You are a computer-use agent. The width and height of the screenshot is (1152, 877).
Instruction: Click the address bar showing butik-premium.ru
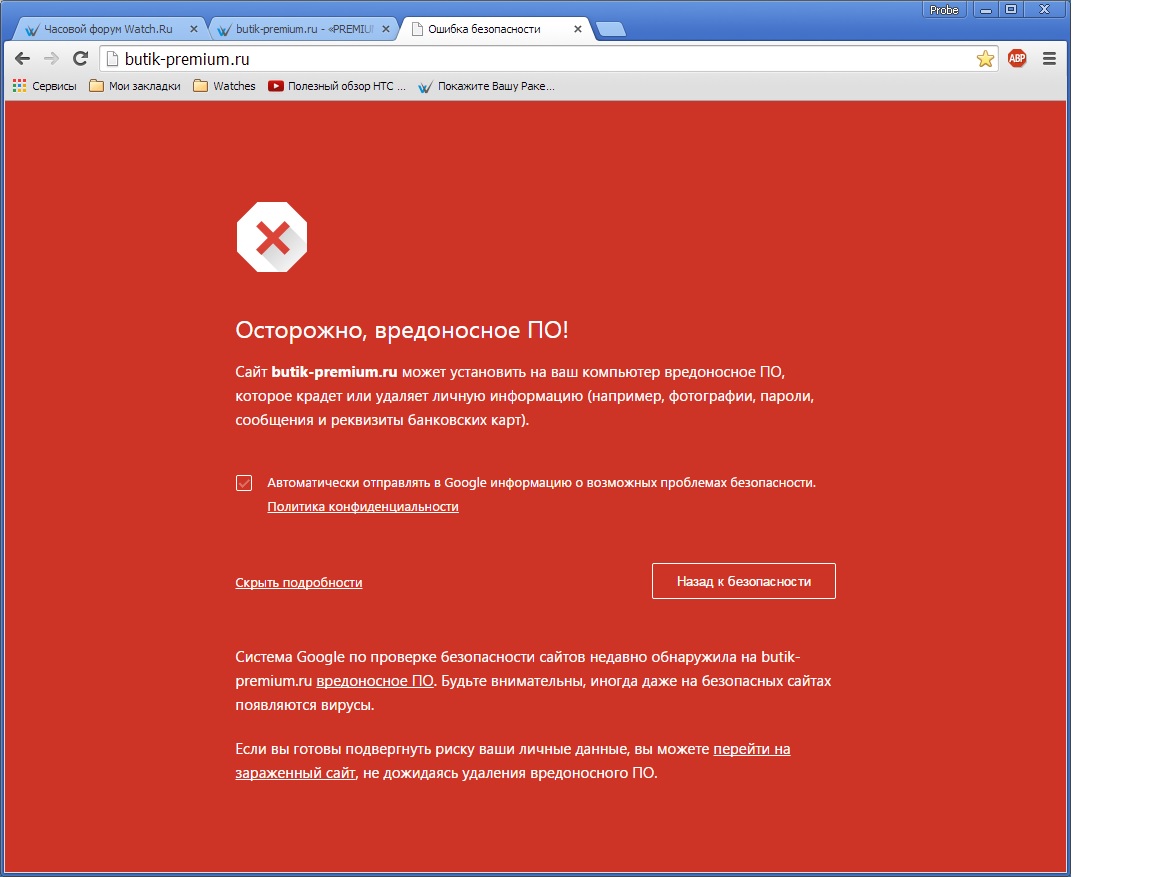pyautogui.click(x=540, y=59)
